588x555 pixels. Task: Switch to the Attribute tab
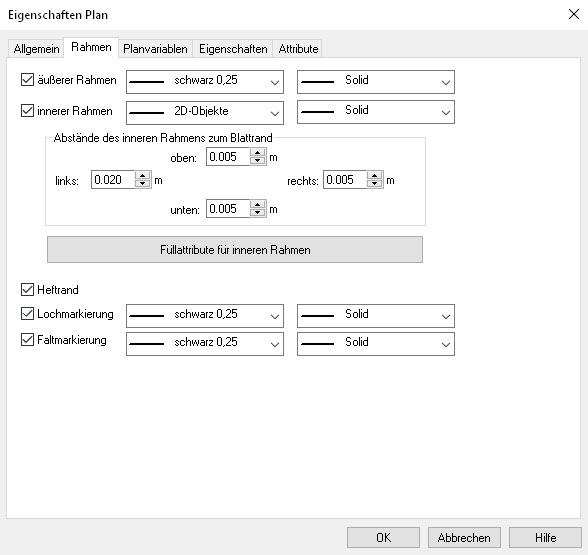pos(298,49)
